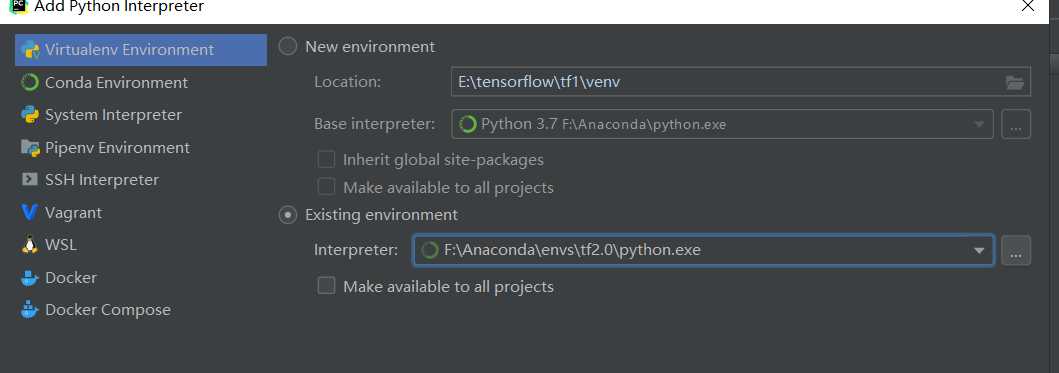
Task: Select the New environment radio button
Action: coord(288,47)
